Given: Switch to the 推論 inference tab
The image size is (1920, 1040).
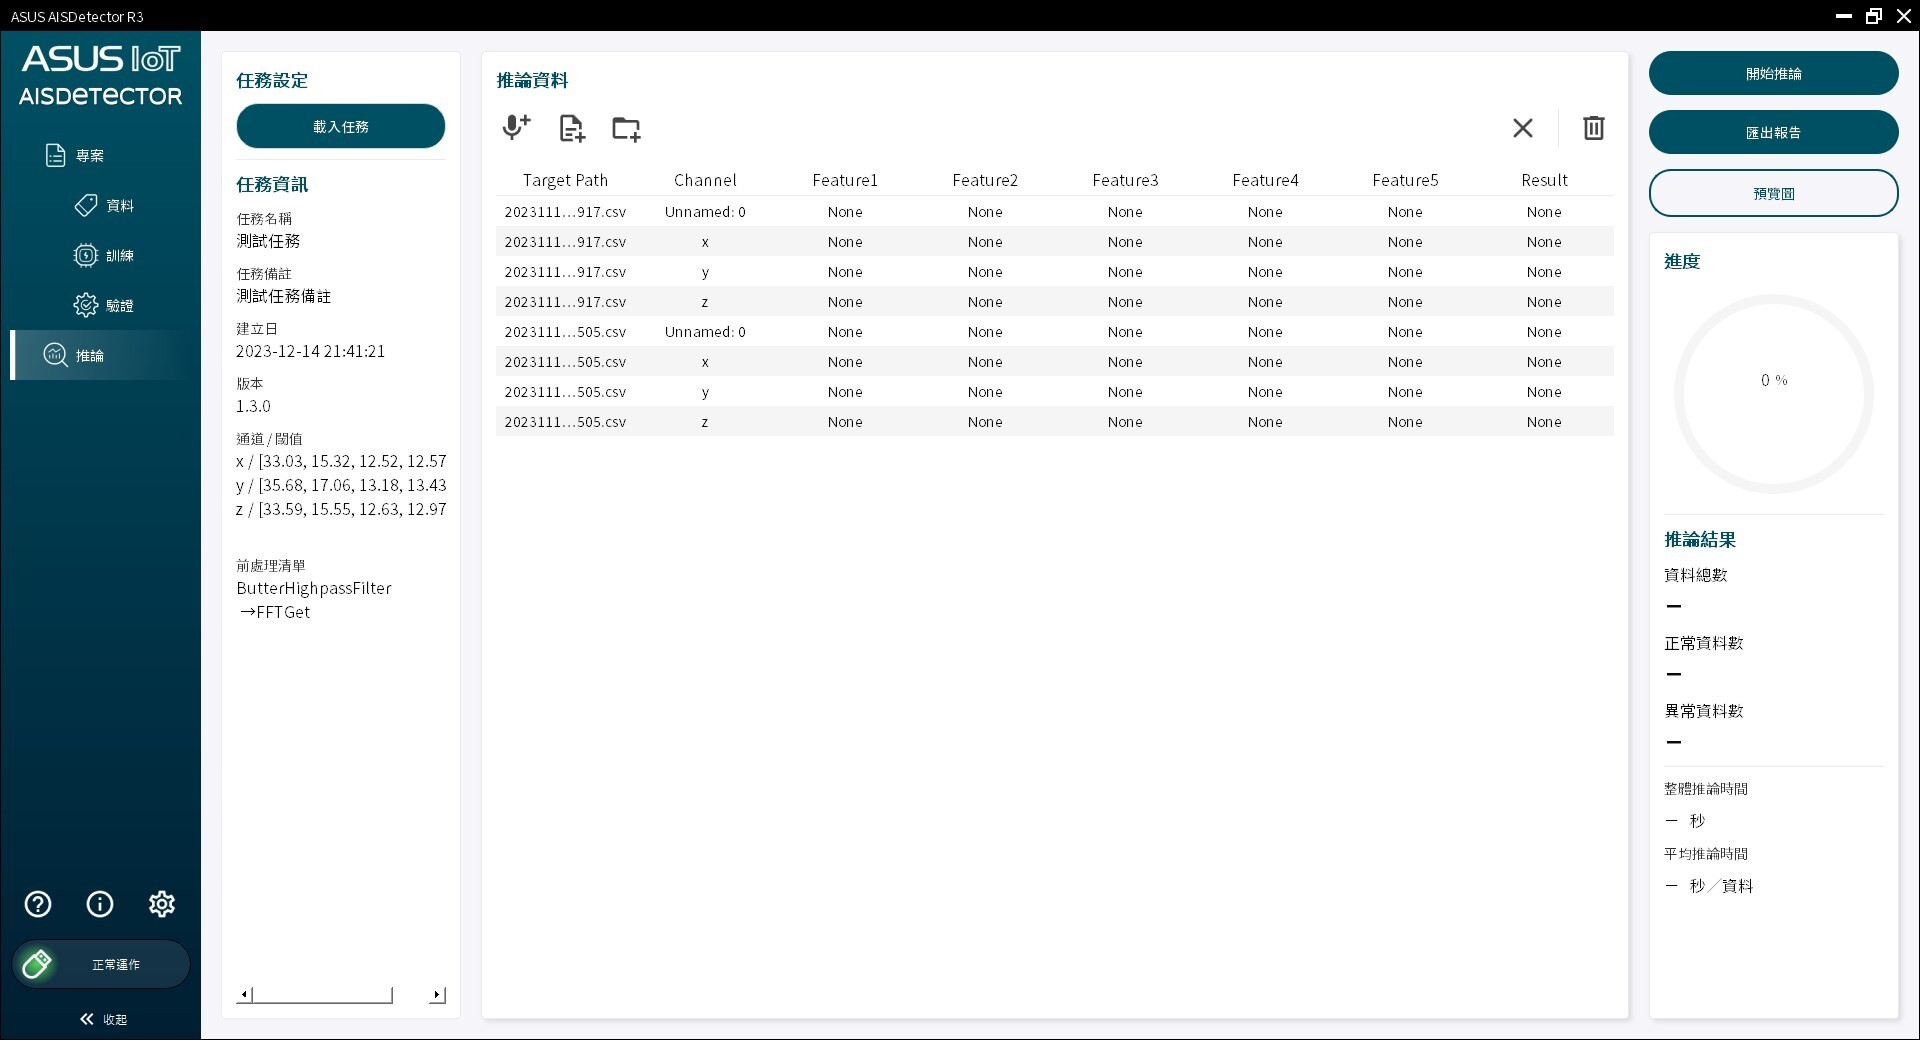Looking at the screenshot, I should (100, 355).
